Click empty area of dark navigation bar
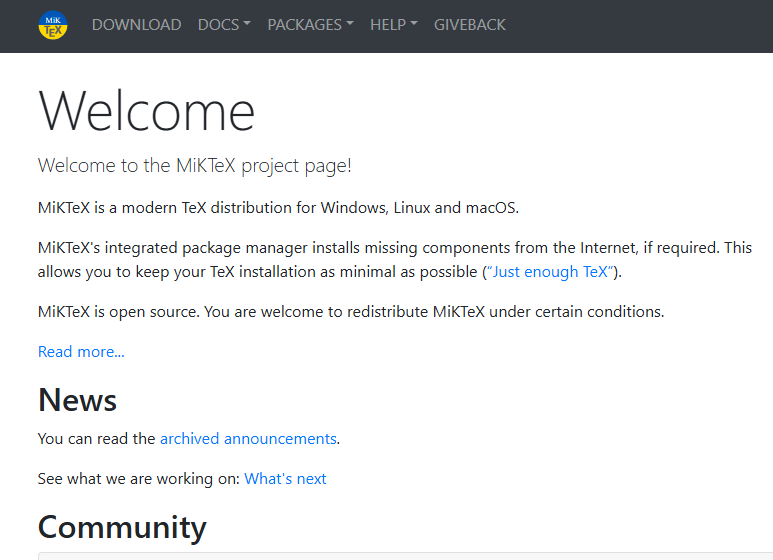 click(x=640, y=25)
